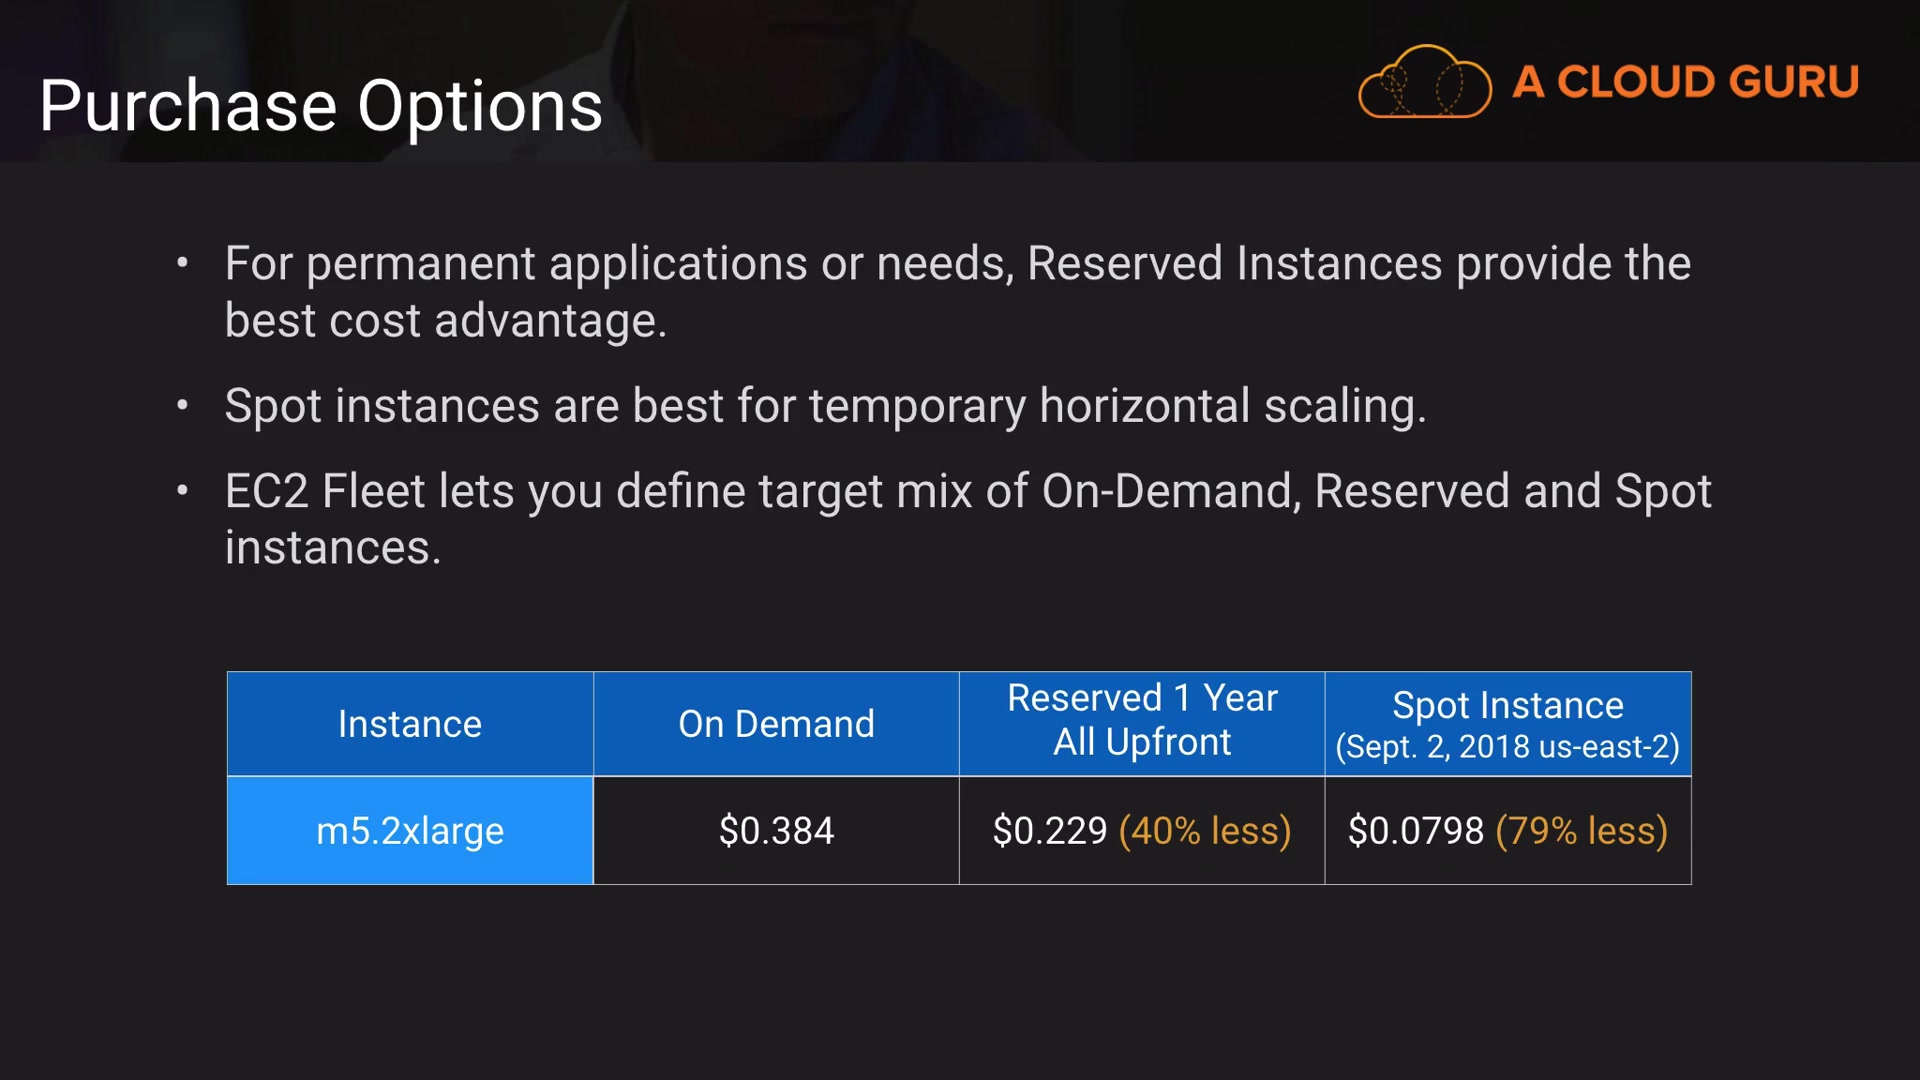1920x1080 pixels.
Task: Select the Instance column header
Action: point(410,724)
